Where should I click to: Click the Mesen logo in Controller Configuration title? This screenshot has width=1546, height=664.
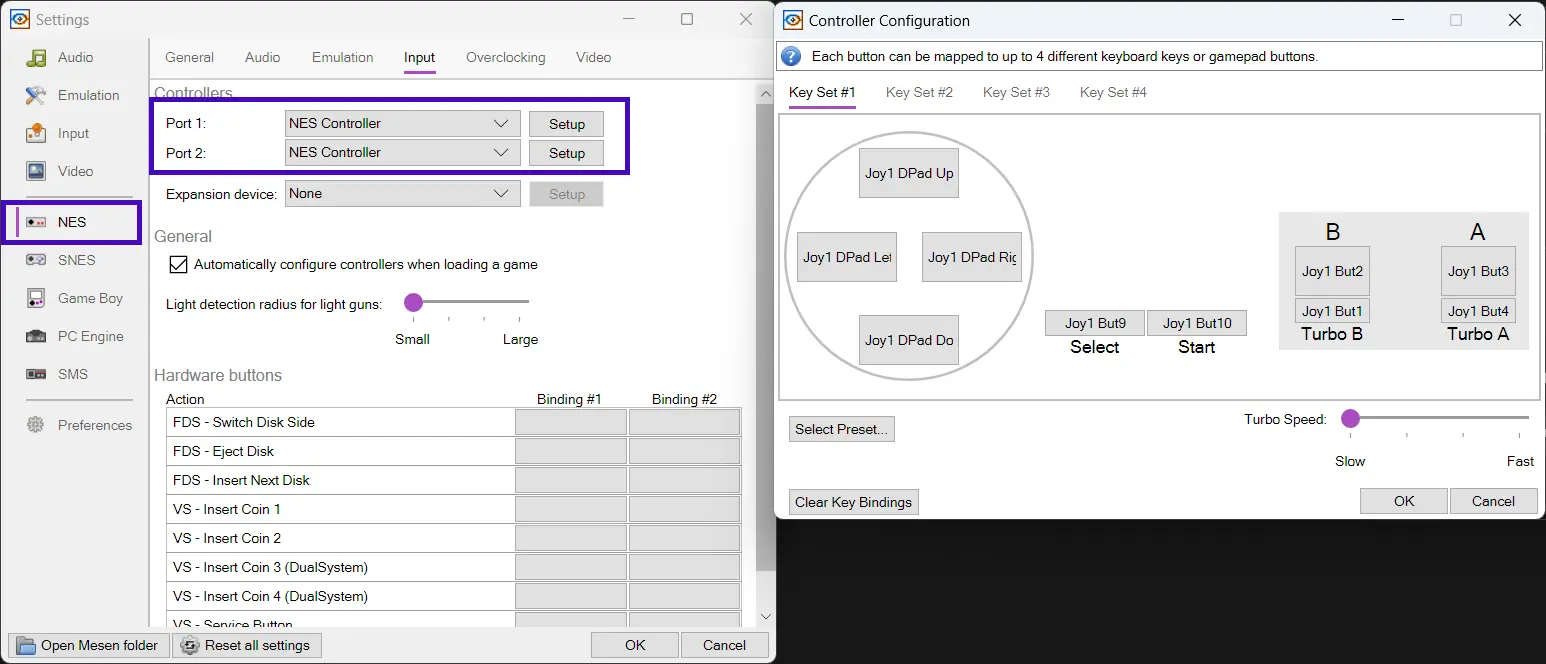click(793, 20)
